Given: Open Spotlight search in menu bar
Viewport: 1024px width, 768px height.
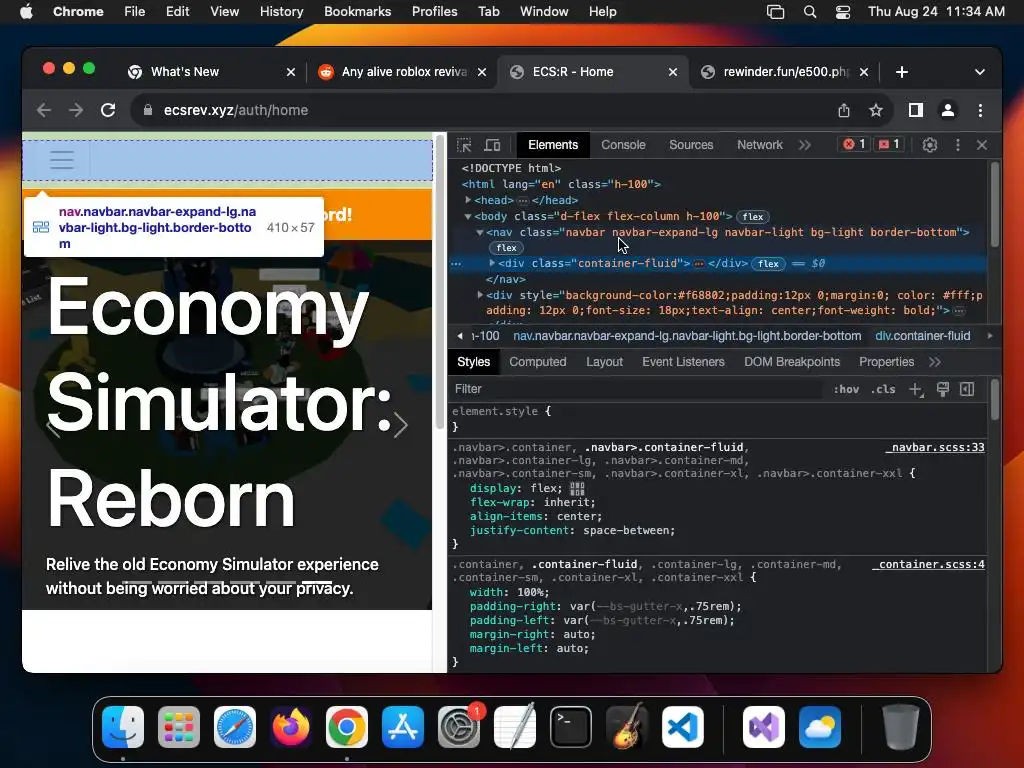Looking at the screenshot, I should [x=810, y=11].
